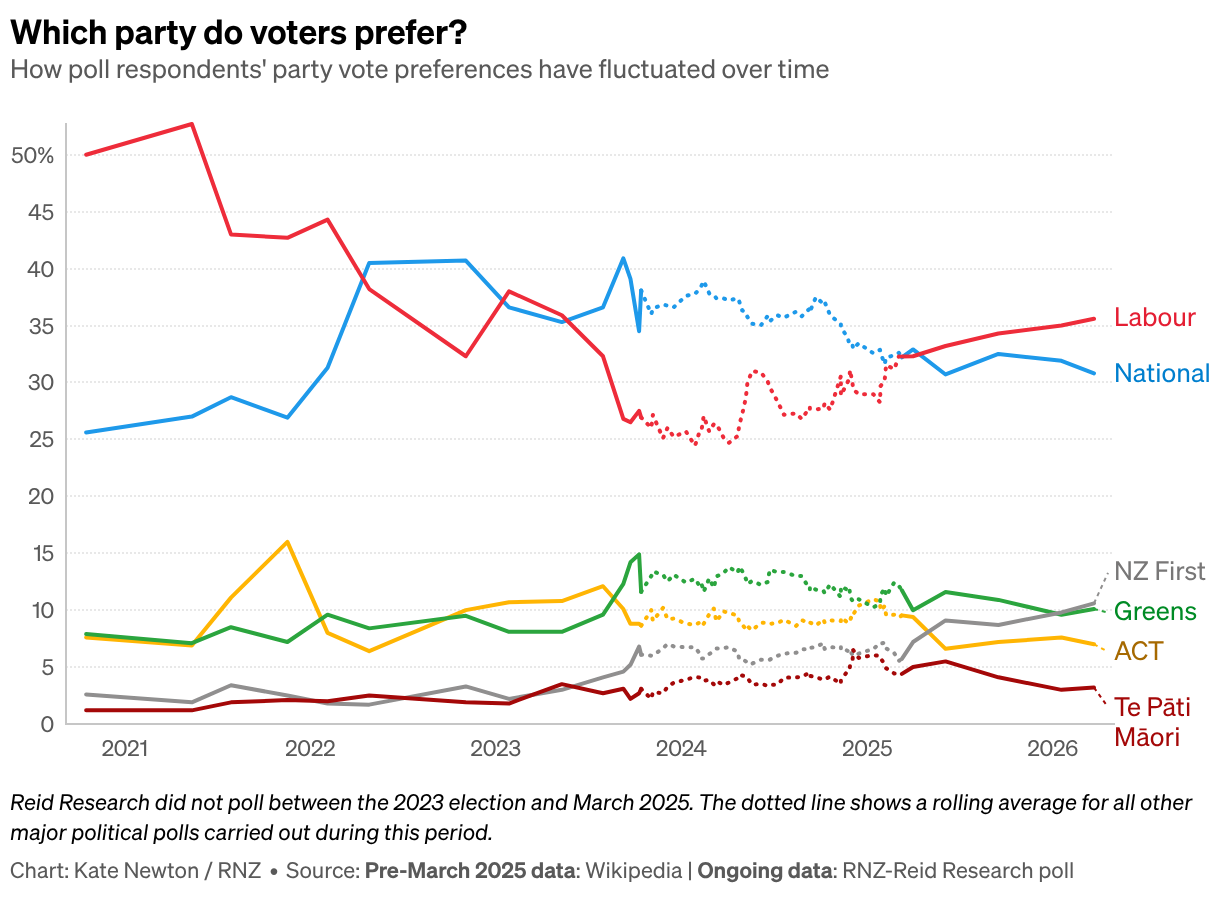The width and height of the screenshot is (1220, 898).
Task: Click the National series label
Action: pyautogui.click(x=1162, y=373)
